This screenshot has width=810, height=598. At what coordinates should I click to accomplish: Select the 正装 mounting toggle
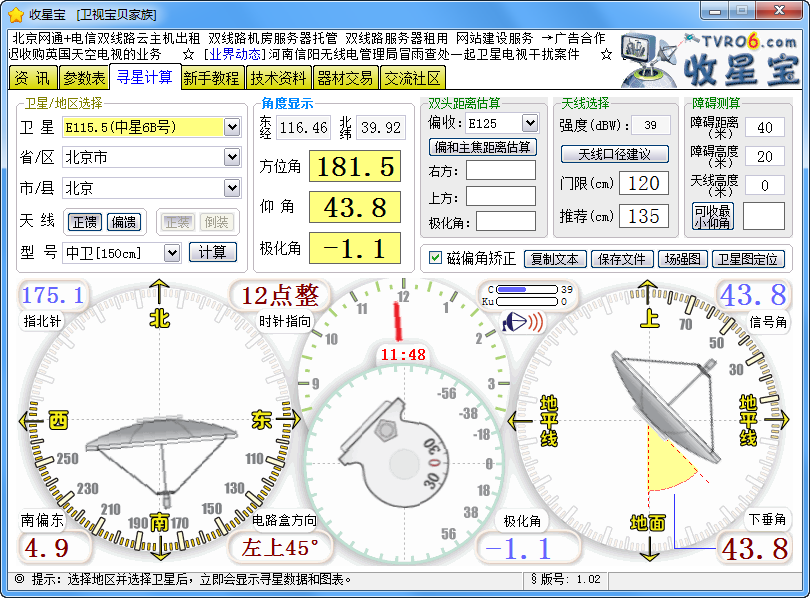tap(177, 223)
